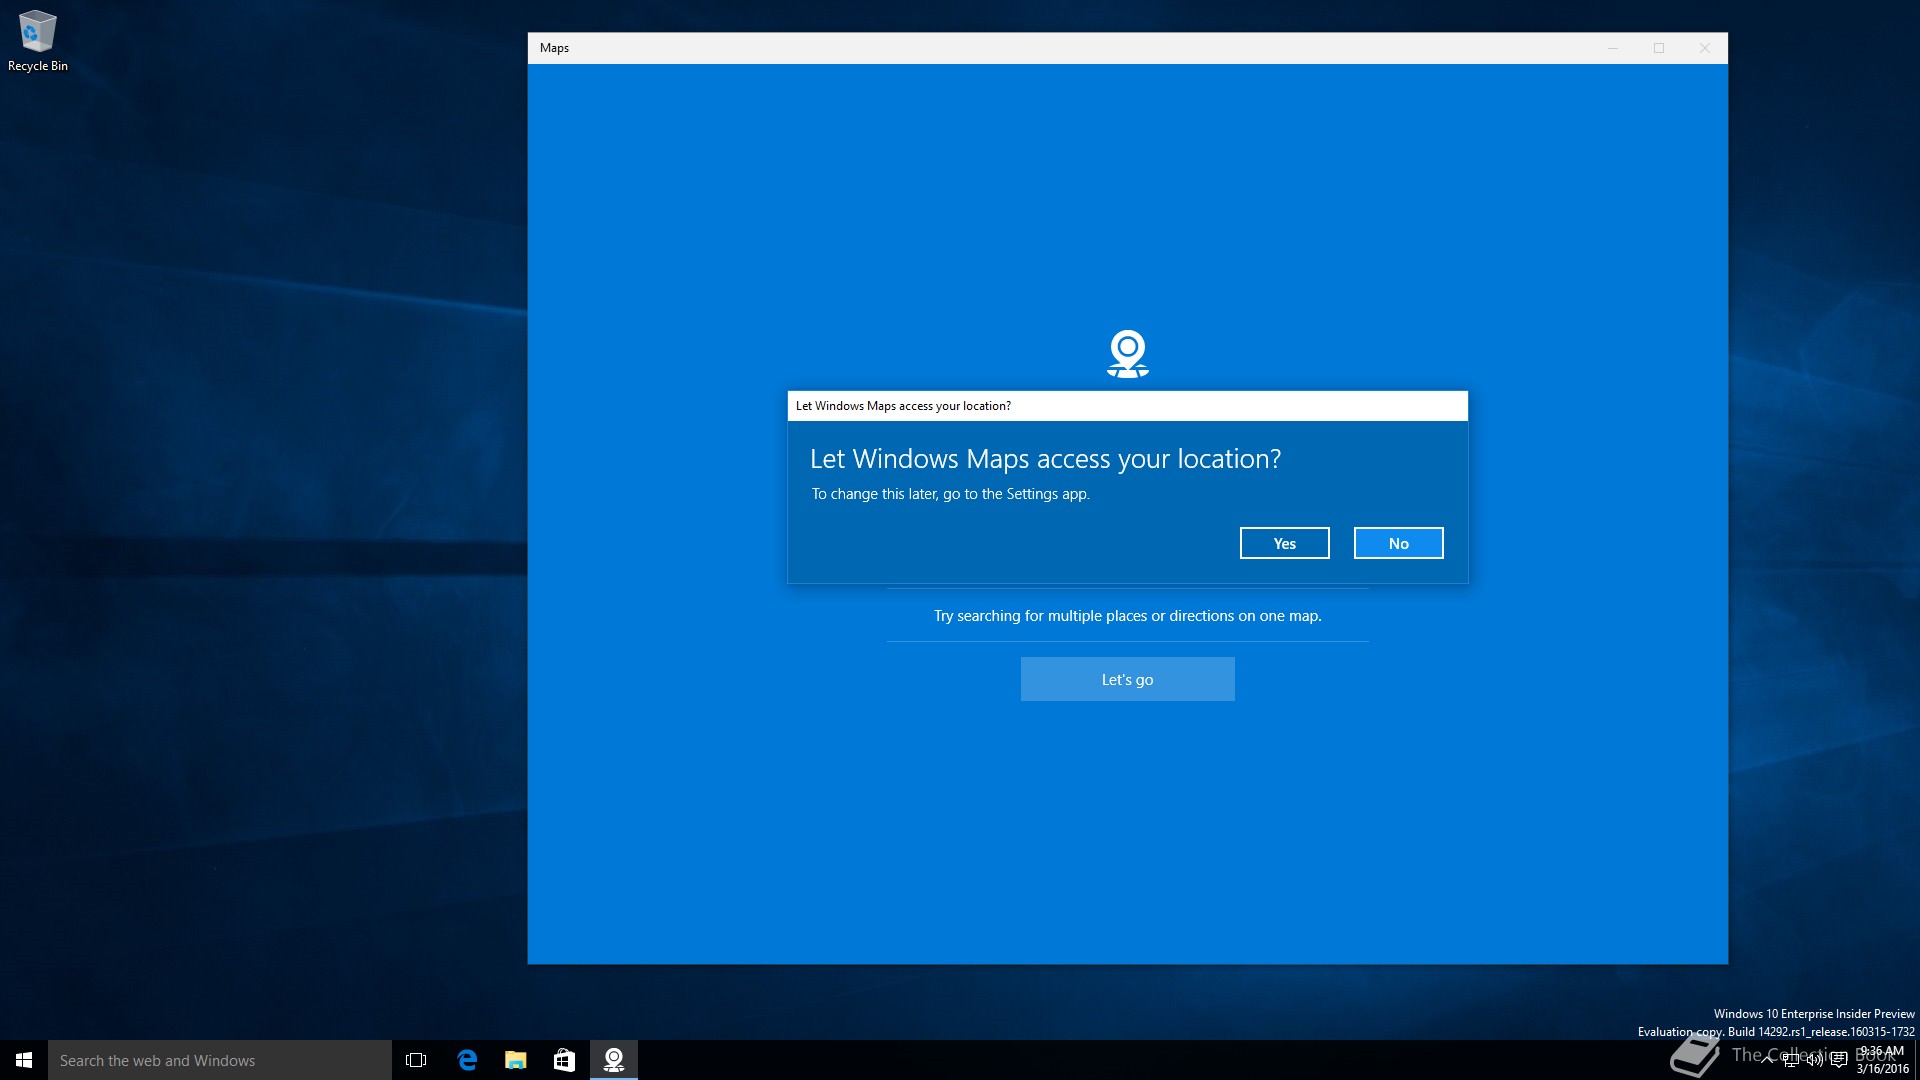
Task: Open network status tray icon
Action: [1791, 1060]
